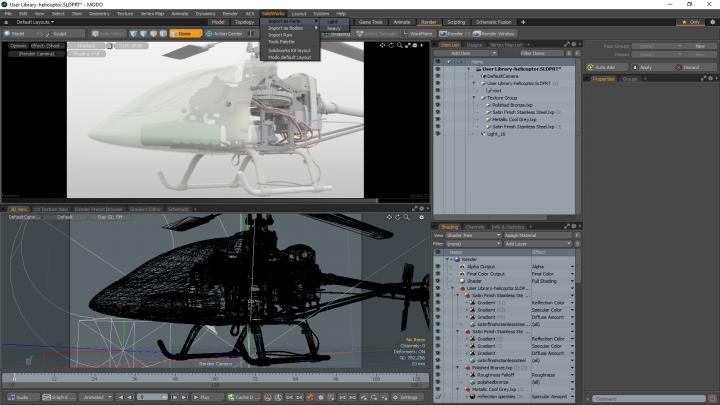Collapse User Library-helicopter.SLDPRT scene root
The image size is (720, 405).
(469, 69)
